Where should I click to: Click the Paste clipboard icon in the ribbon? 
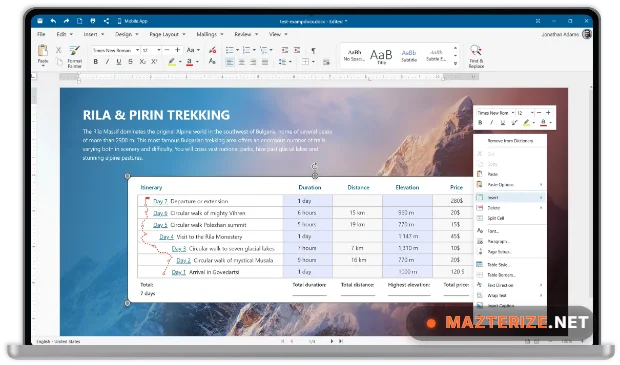click(43, 50)
